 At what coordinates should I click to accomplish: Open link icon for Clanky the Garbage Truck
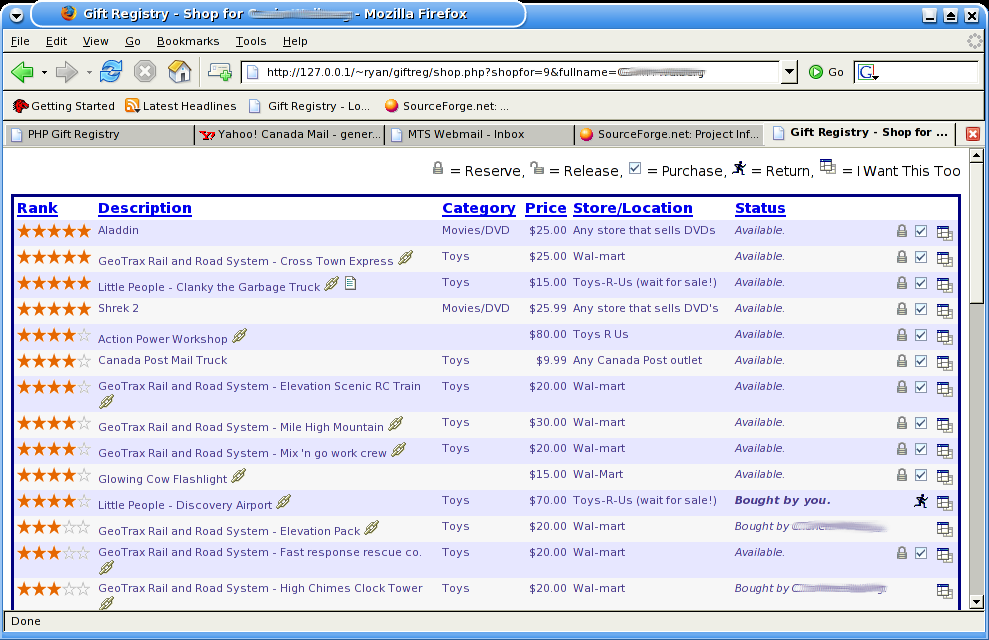click(332, 284)
